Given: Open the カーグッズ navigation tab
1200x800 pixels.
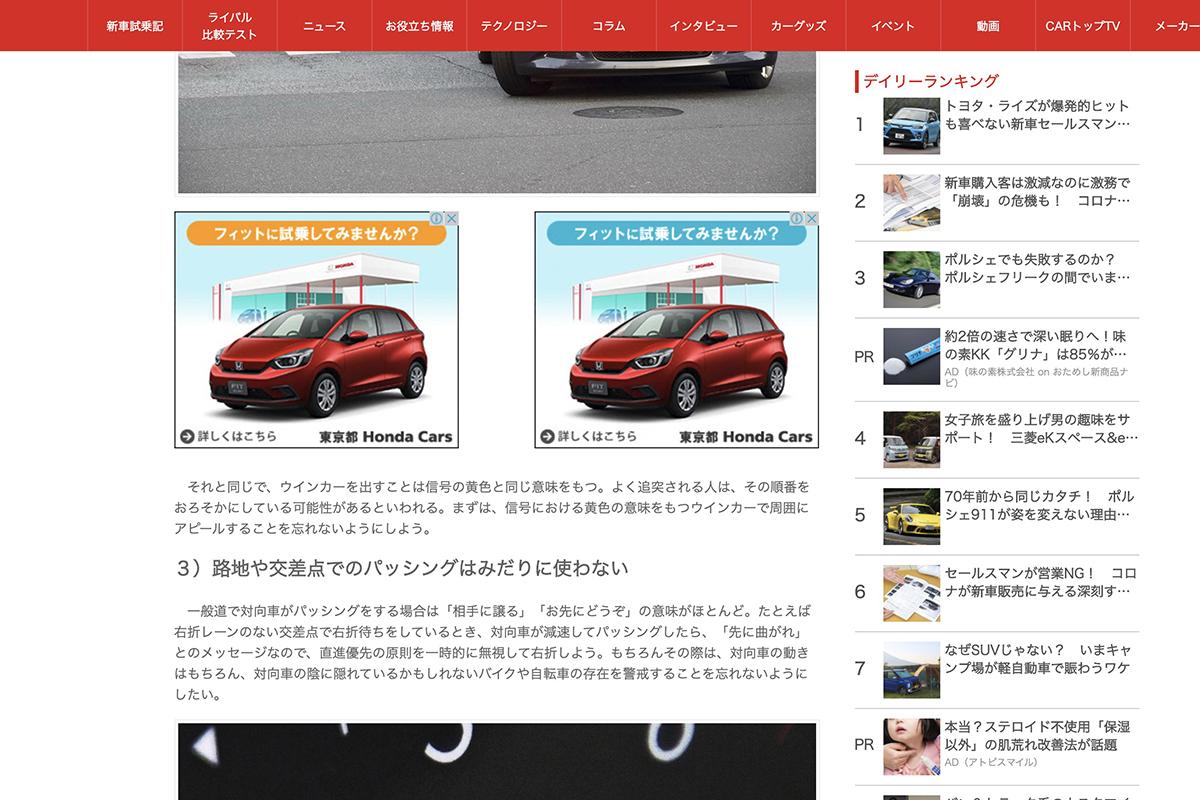Looking at the screenshot, I should click(798, 26).
